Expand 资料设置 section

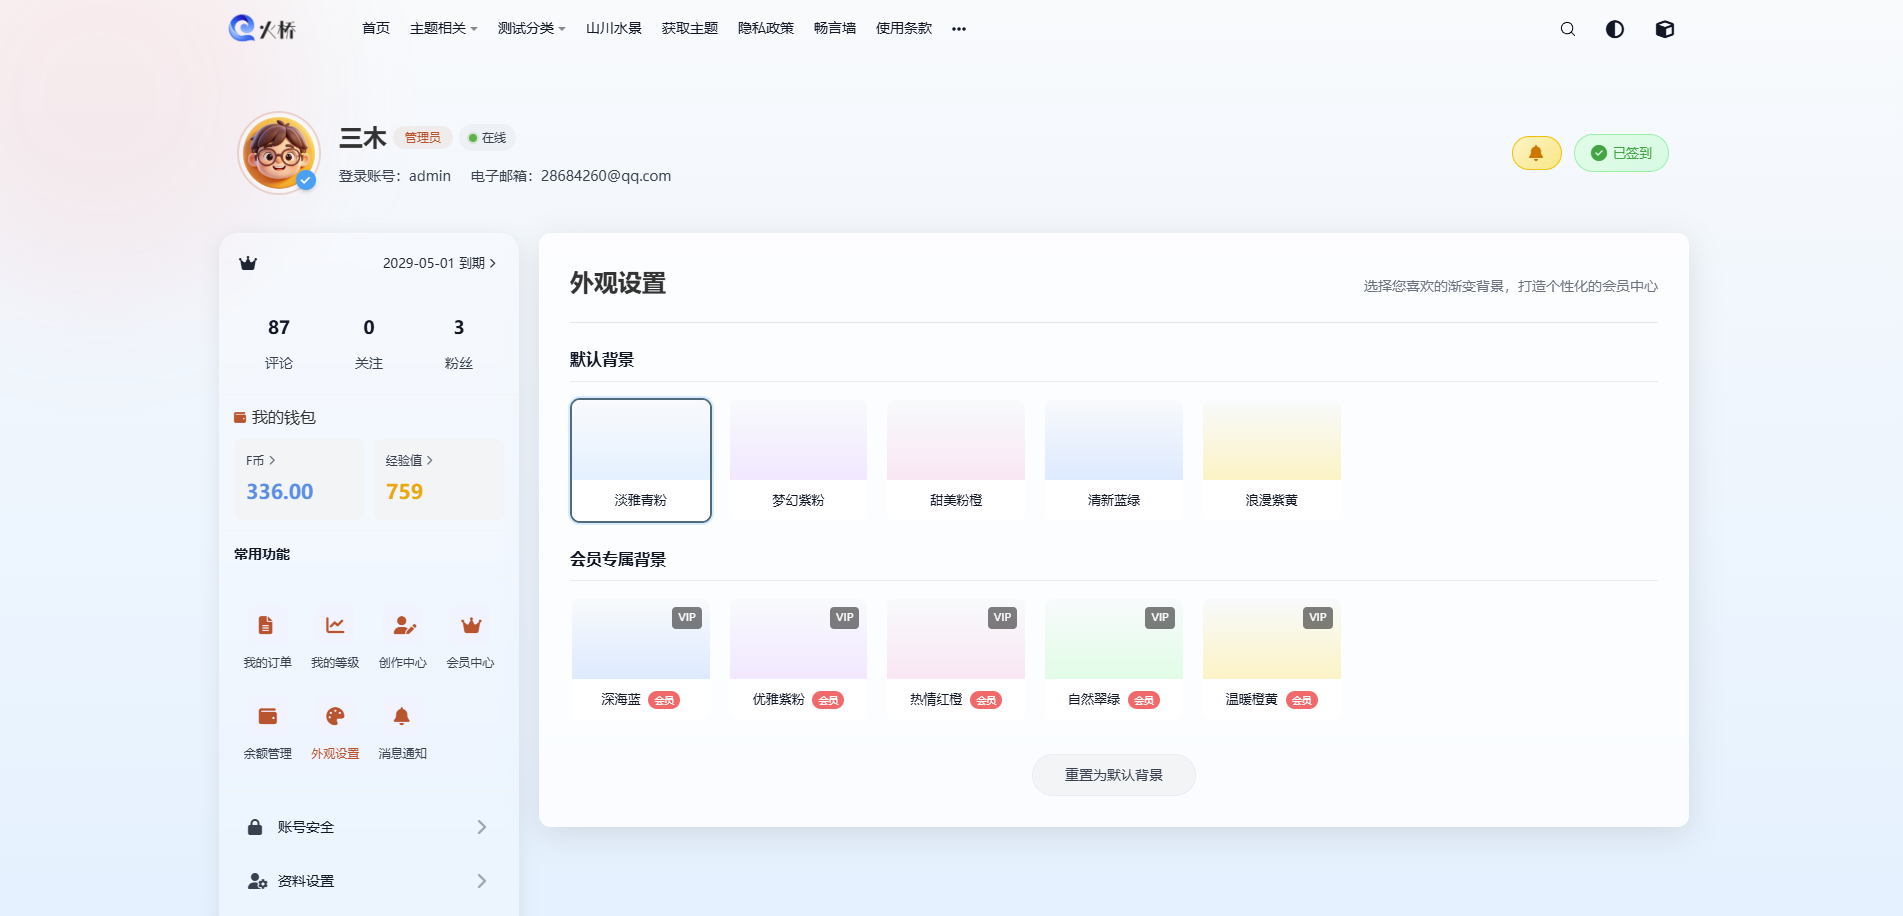(x=368, y=881)
